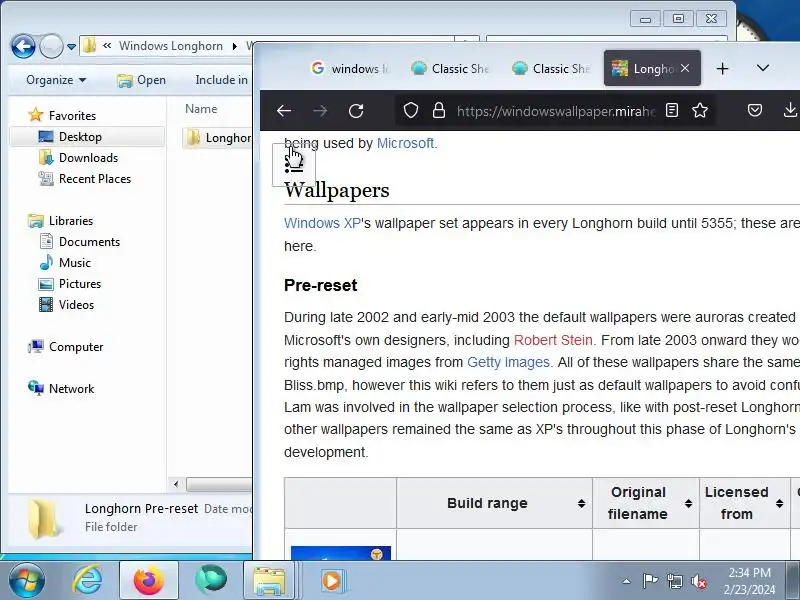Open the Windows Start orb
This screenshot has width=800, height=600.
(x=27, y=581)
